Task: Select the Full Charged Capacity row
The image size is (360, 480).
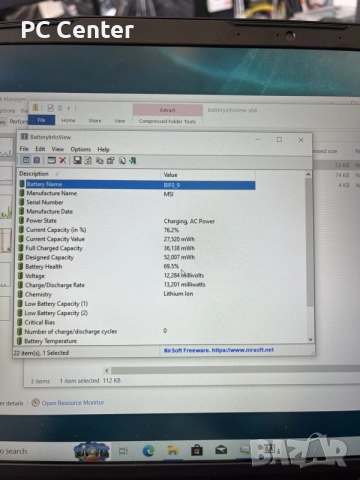Action: tap(137, 248)
